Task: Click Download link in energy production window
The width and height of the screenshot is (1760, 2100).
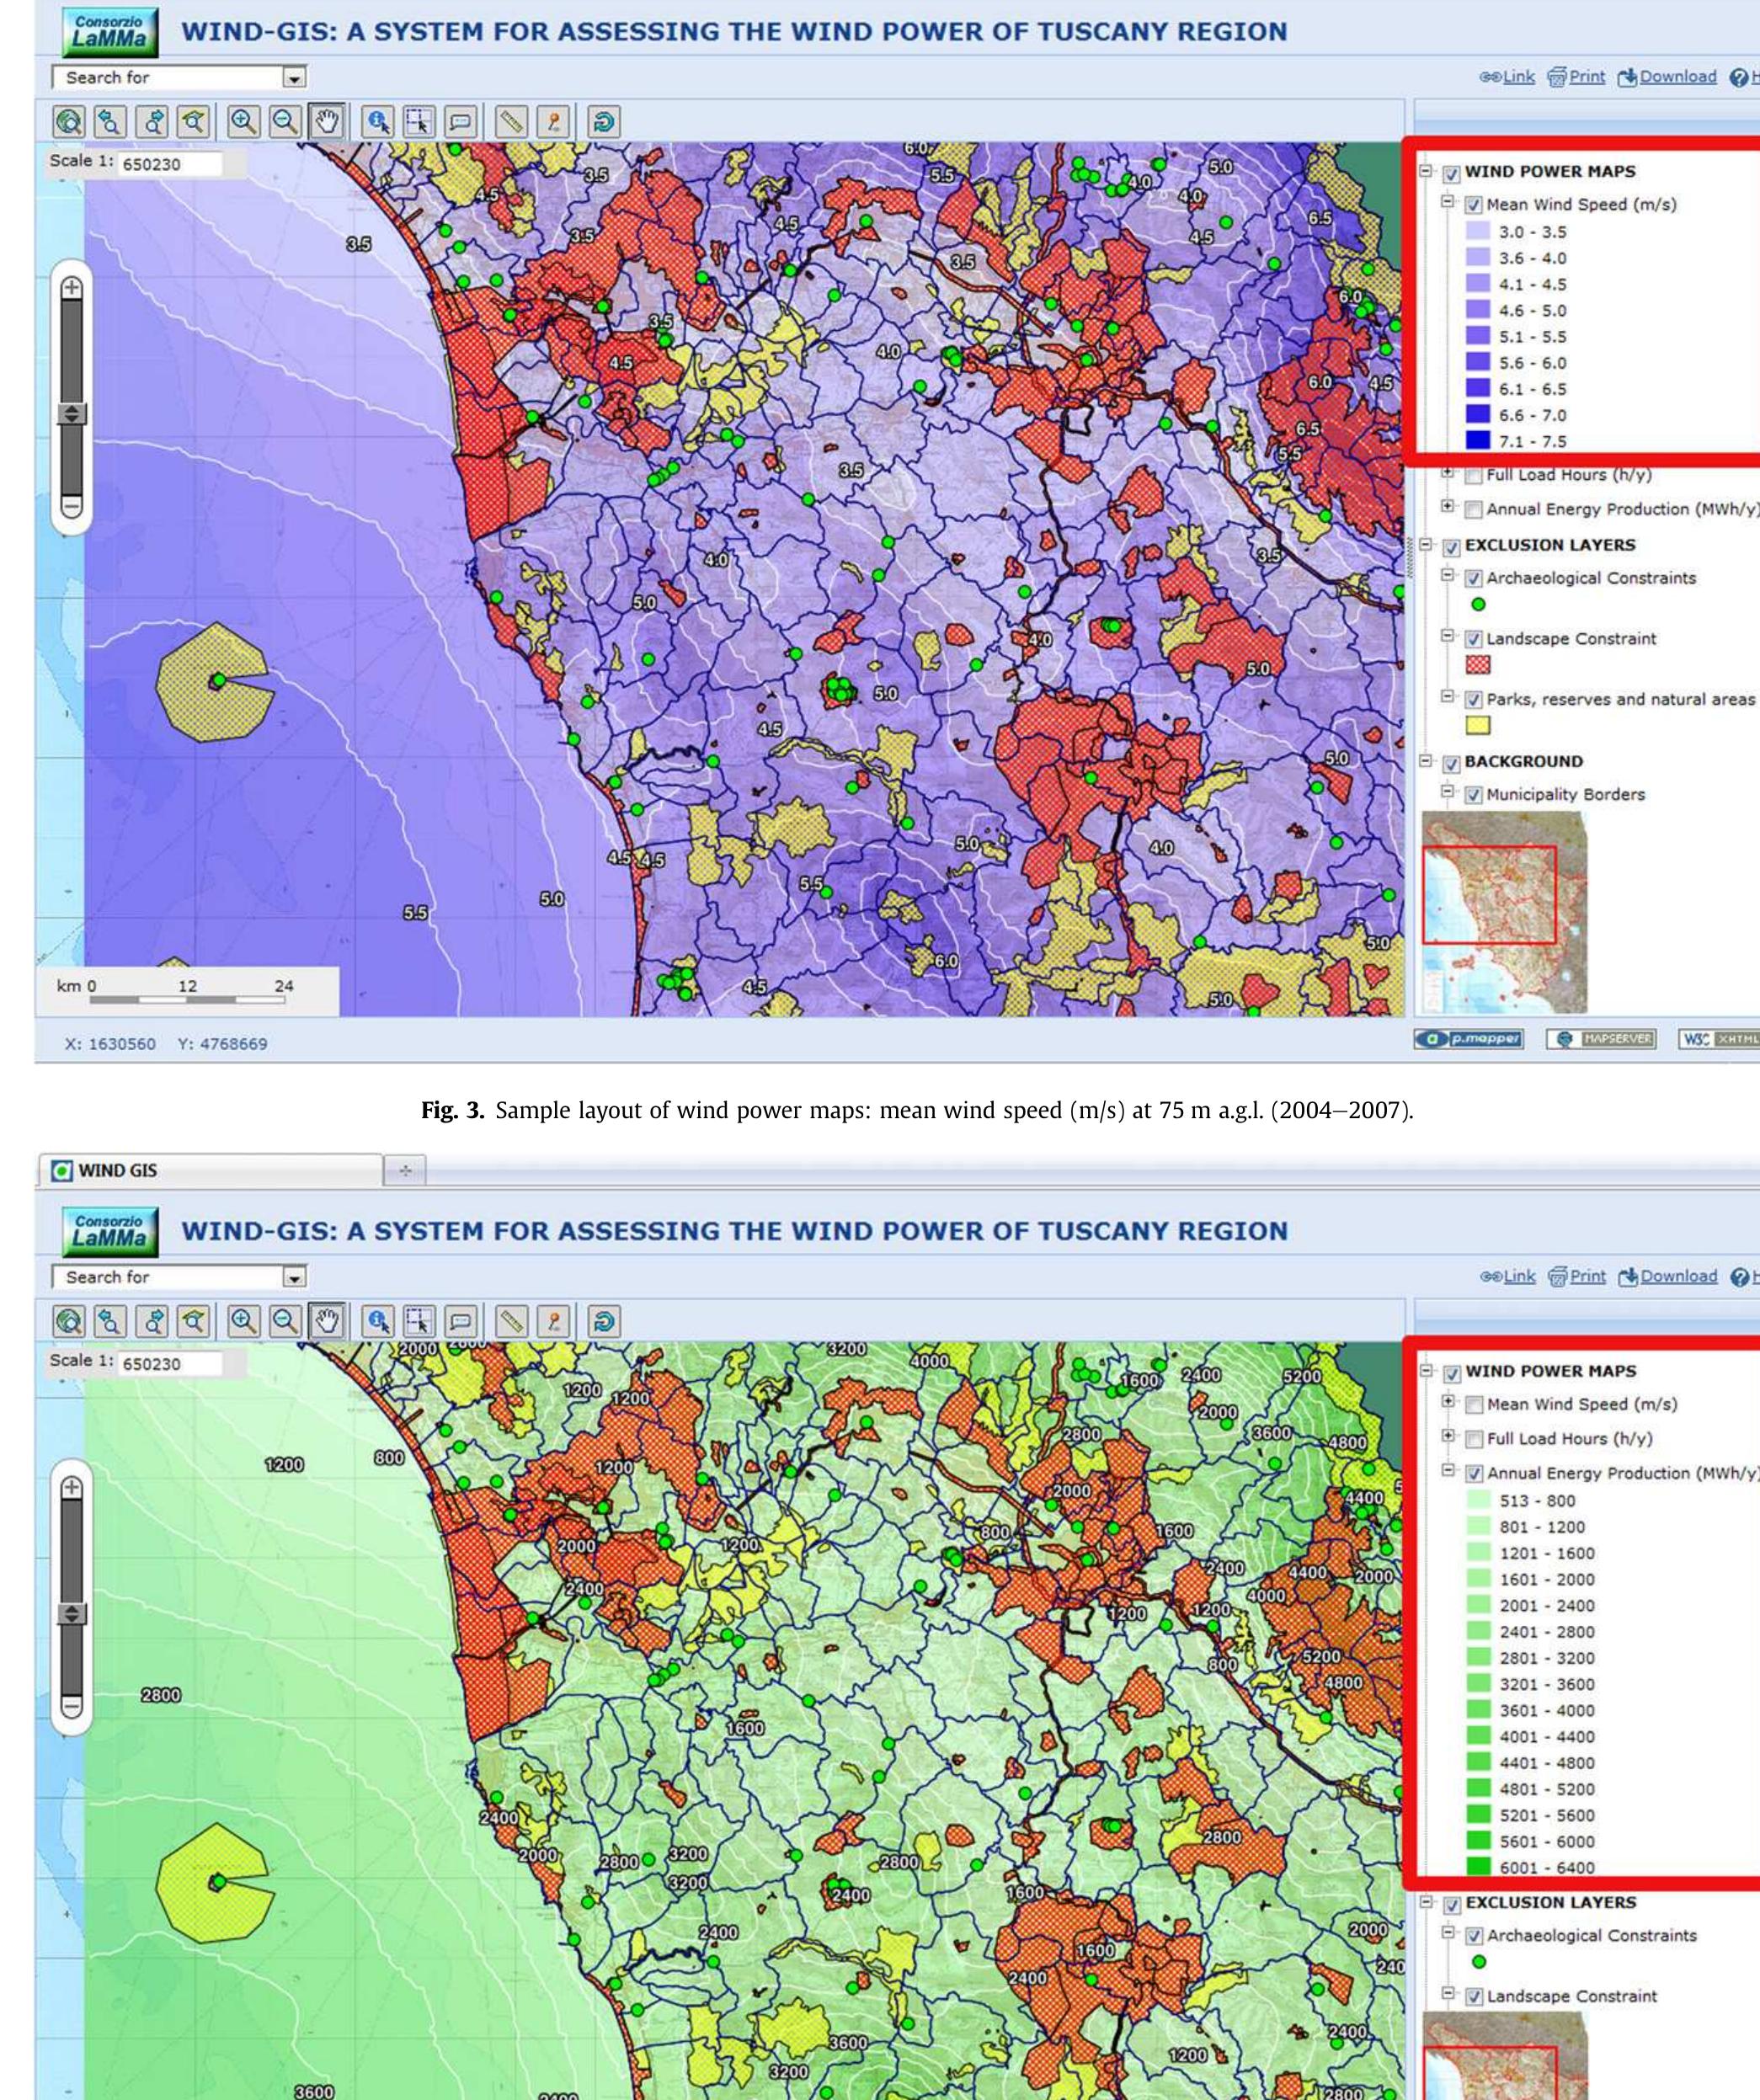Action: point(1667,1277)
